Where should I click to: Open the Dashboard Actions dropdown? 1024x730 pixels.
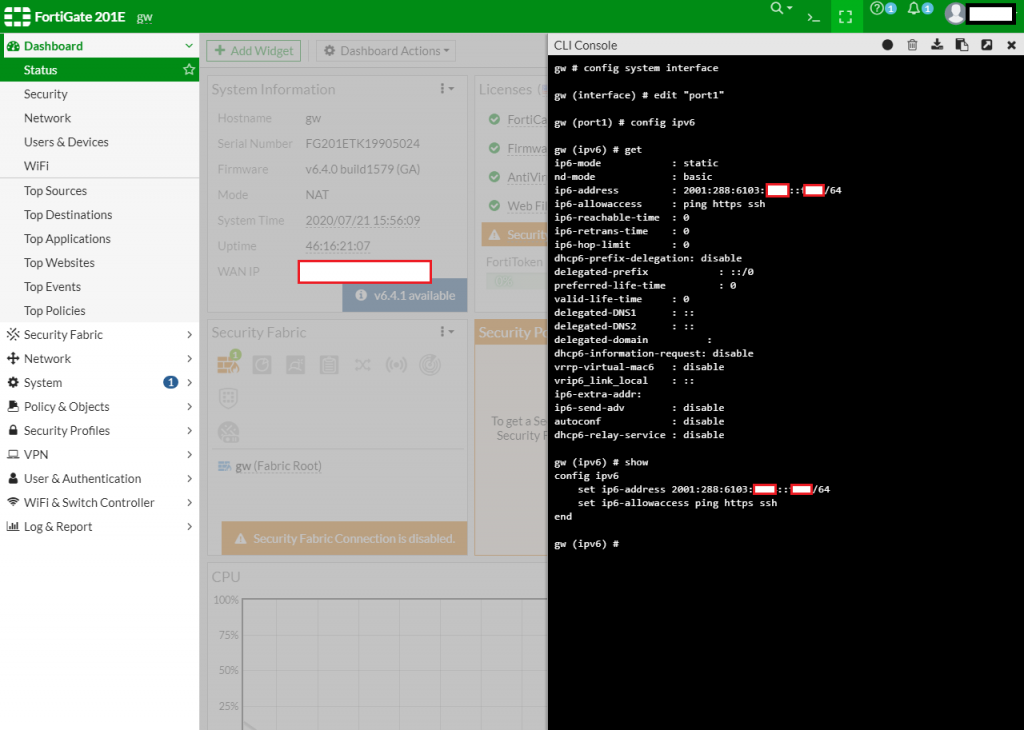pyautogui.click(x=386, y=51)
